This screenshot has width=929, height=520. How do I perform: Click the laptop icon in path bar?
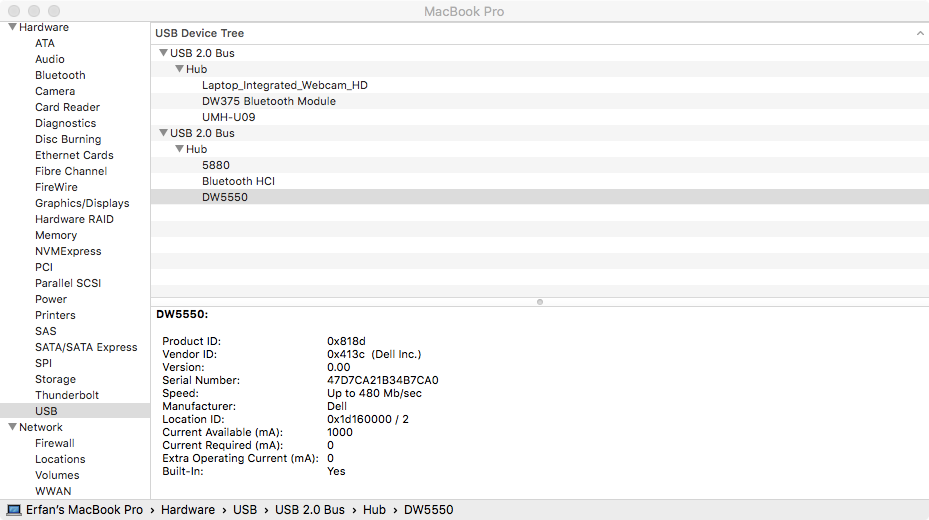14,510
